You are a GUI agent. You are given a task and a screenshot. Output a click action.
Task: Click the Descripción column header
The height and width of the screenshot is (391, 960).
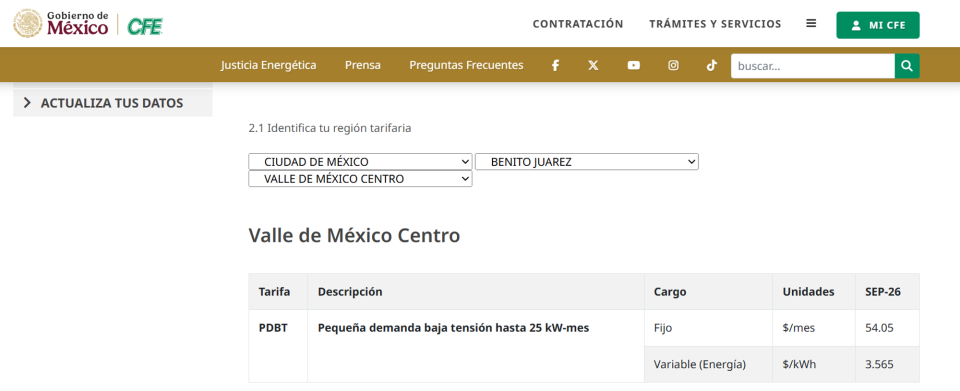[x=476, y=292]
